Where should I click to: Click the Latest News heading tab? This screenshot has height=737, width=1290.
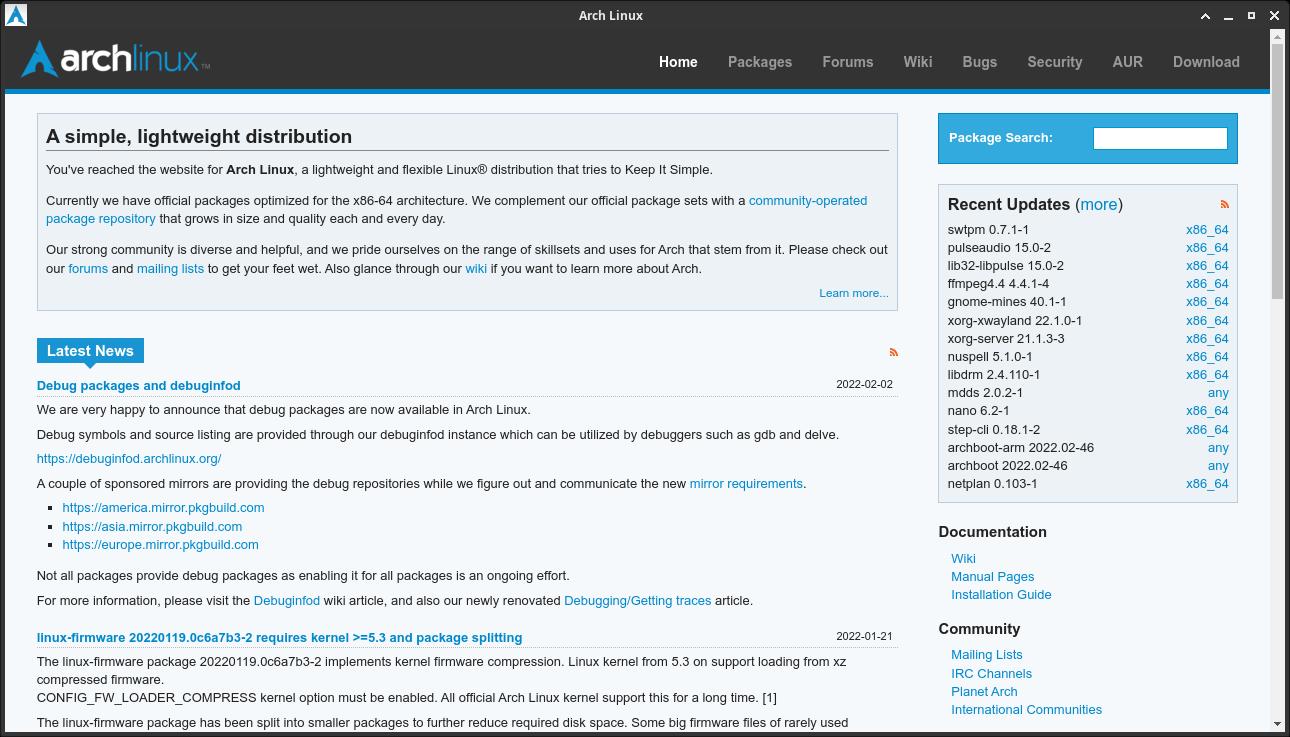tap(90, 351)
